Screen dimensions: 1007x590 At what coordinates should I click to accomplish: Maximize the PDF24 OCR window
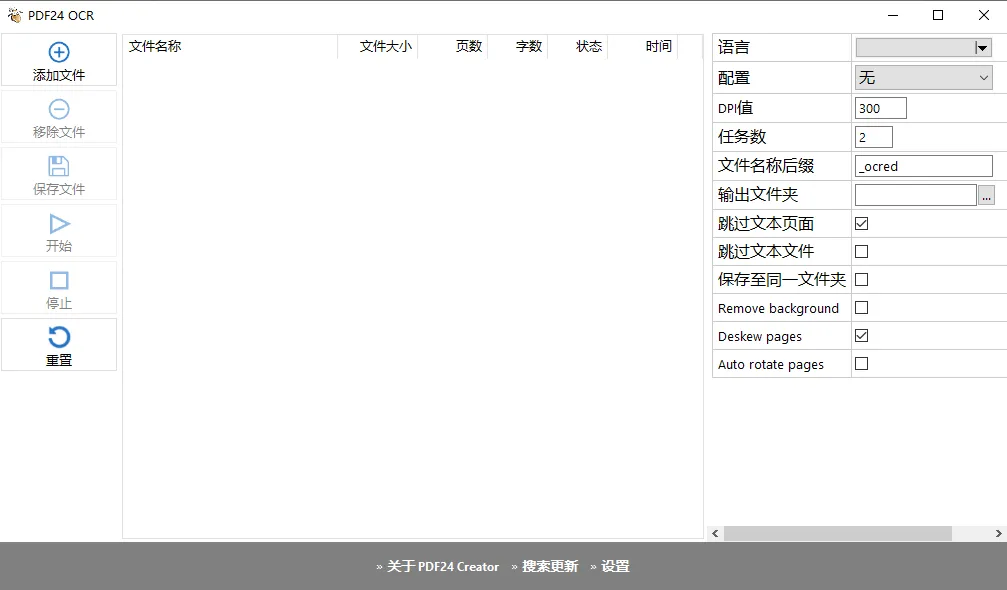(938, 15)
